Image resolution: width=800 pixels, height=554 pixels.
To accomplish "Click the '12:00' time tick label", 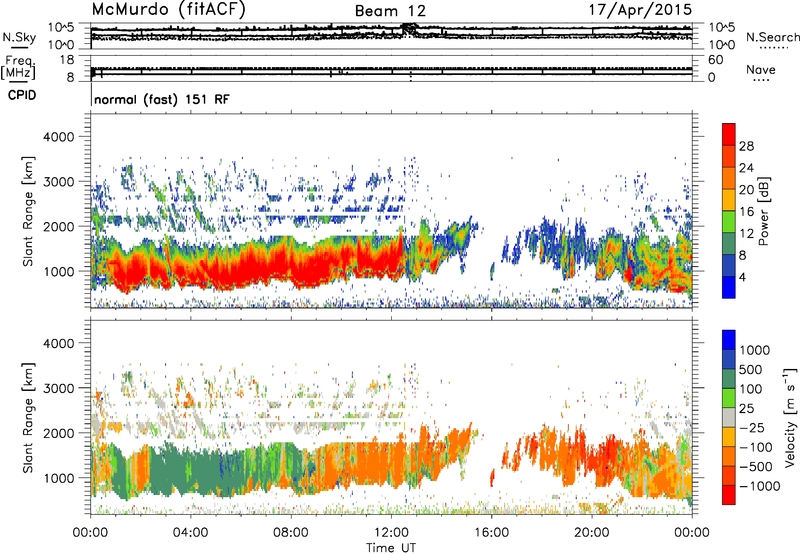I will click(x=391, y=533).
